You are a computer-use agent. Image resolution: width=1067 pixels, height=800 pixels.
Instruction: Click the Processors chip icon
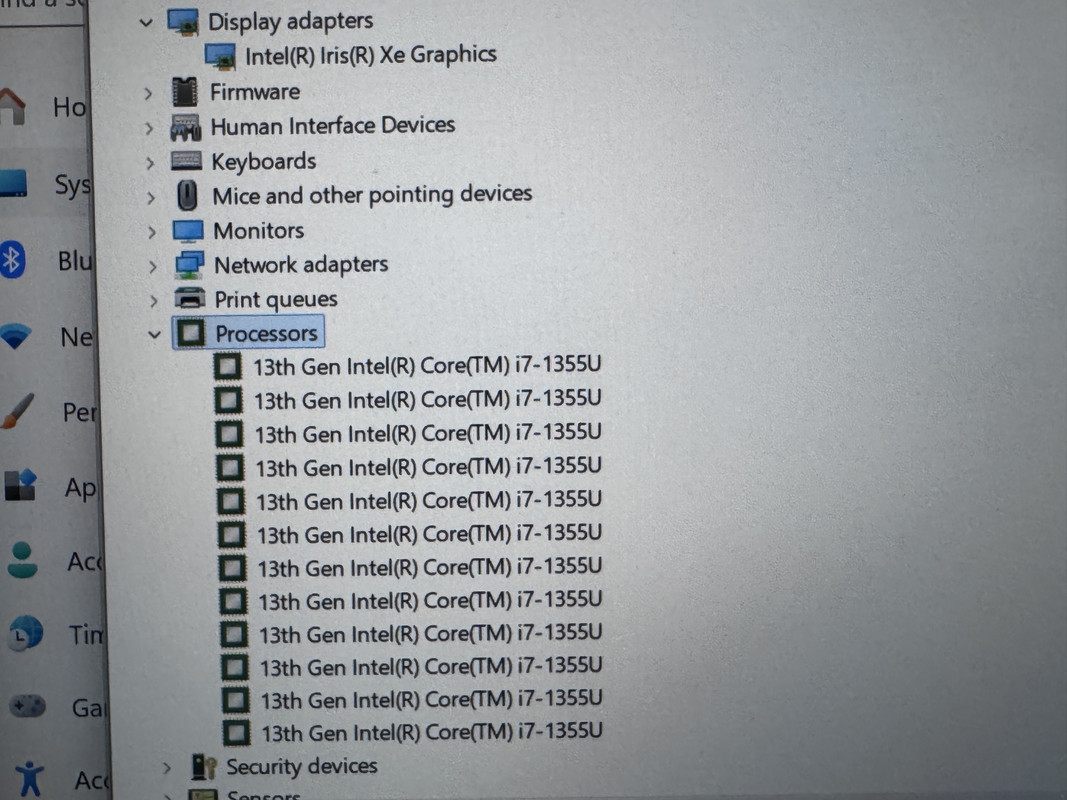point(191,333)
